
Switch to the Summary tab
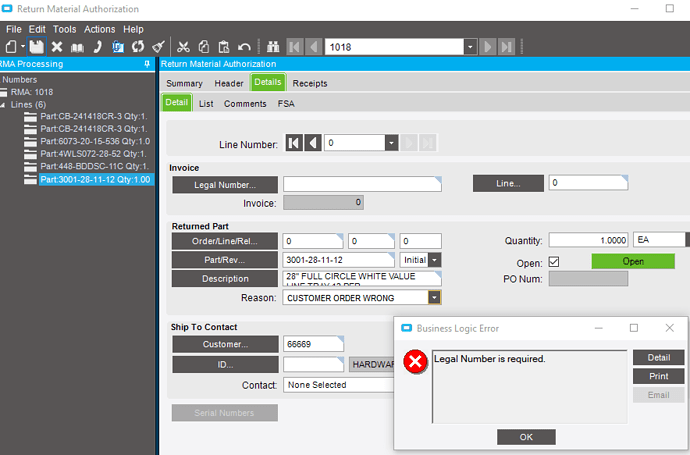pos(184,83)
